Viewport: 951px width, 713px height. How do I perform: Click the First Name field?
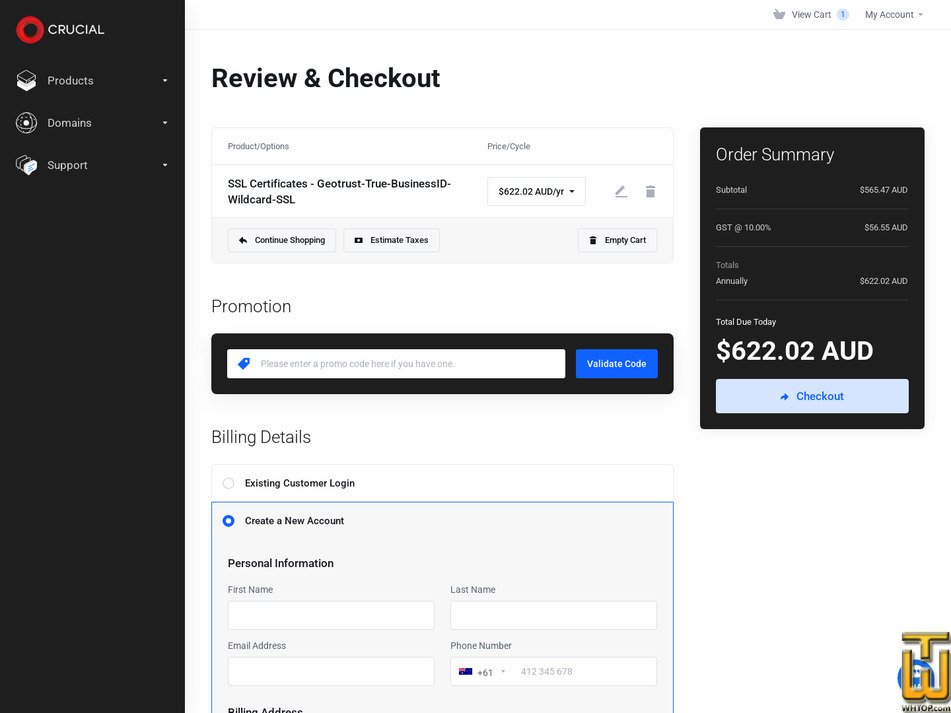(331, 615)
